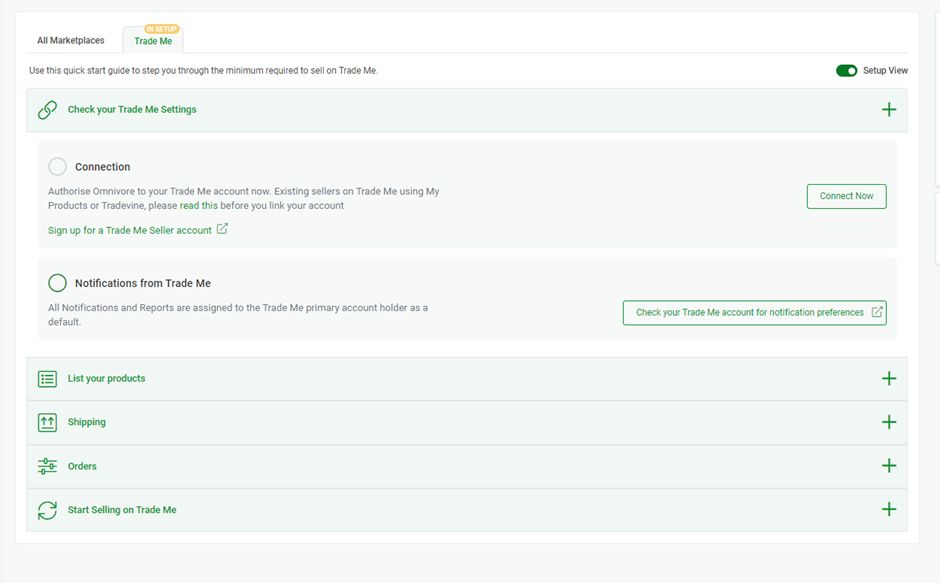Open the Trade Me tab
Screen dimensions: 940x583
coord(153,41)
